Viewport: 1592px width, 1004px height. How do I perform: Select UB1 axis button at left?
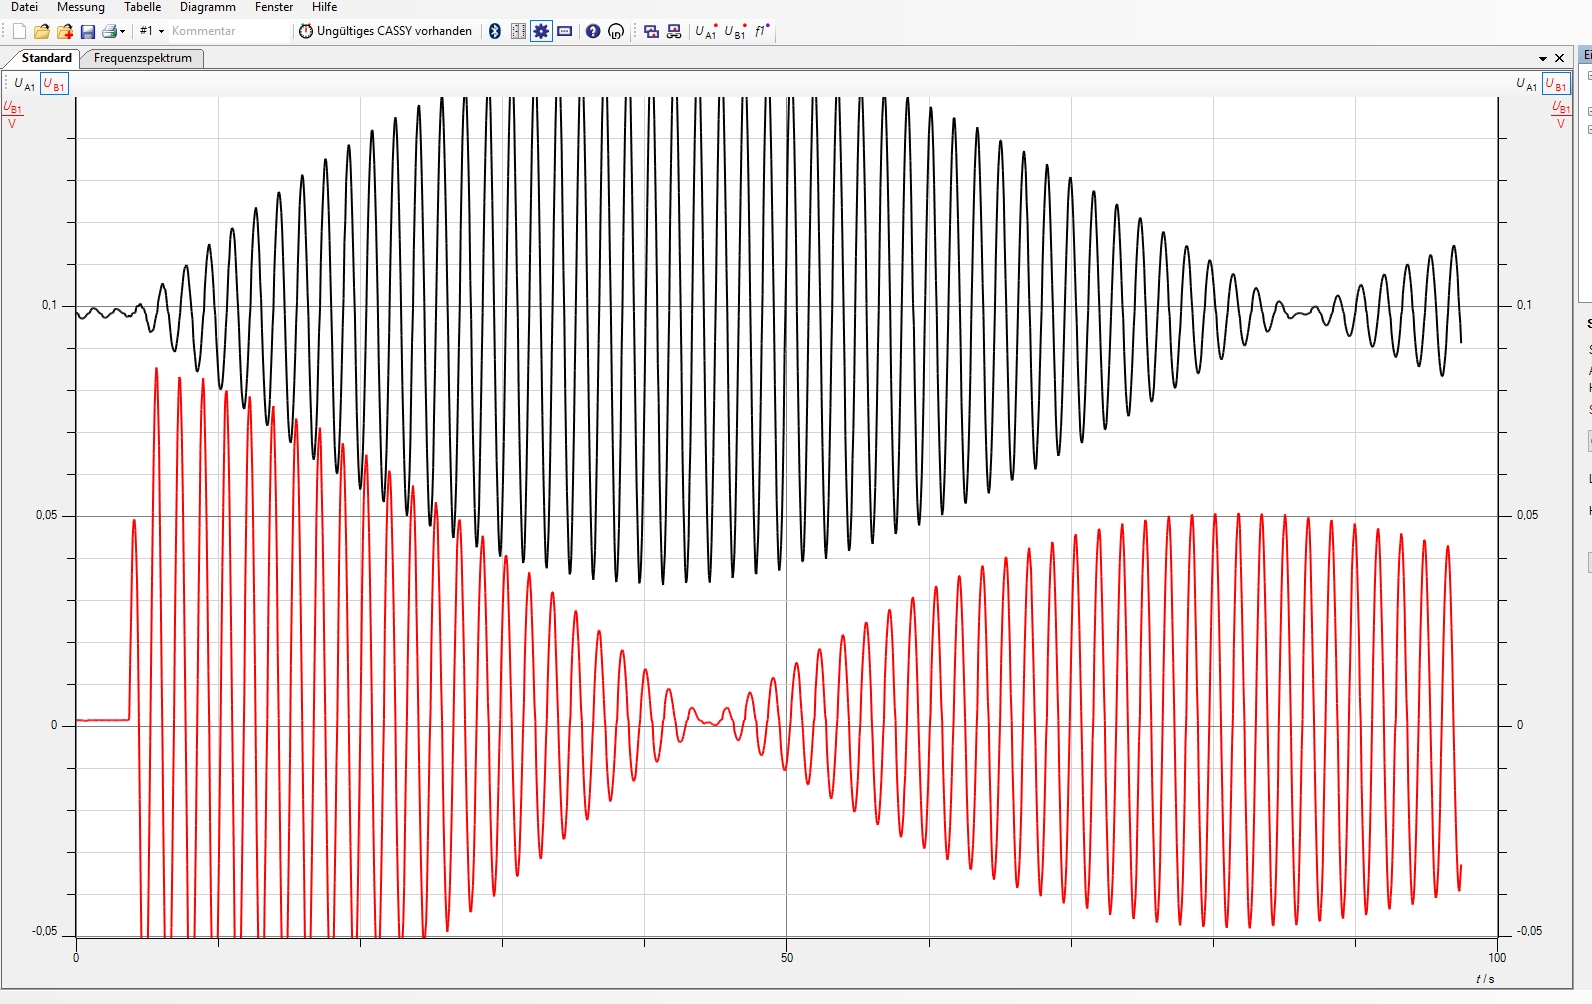click(x=54, y=84)
